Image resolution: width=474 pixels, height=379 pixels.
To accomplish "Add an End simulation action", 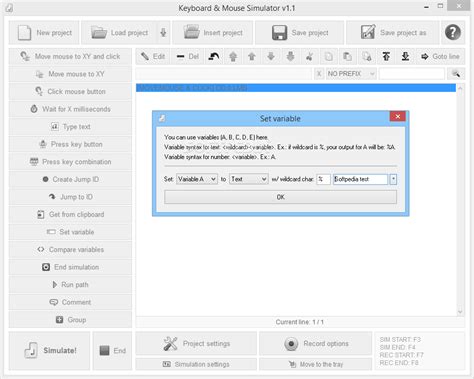I will [x=70, y=267].
